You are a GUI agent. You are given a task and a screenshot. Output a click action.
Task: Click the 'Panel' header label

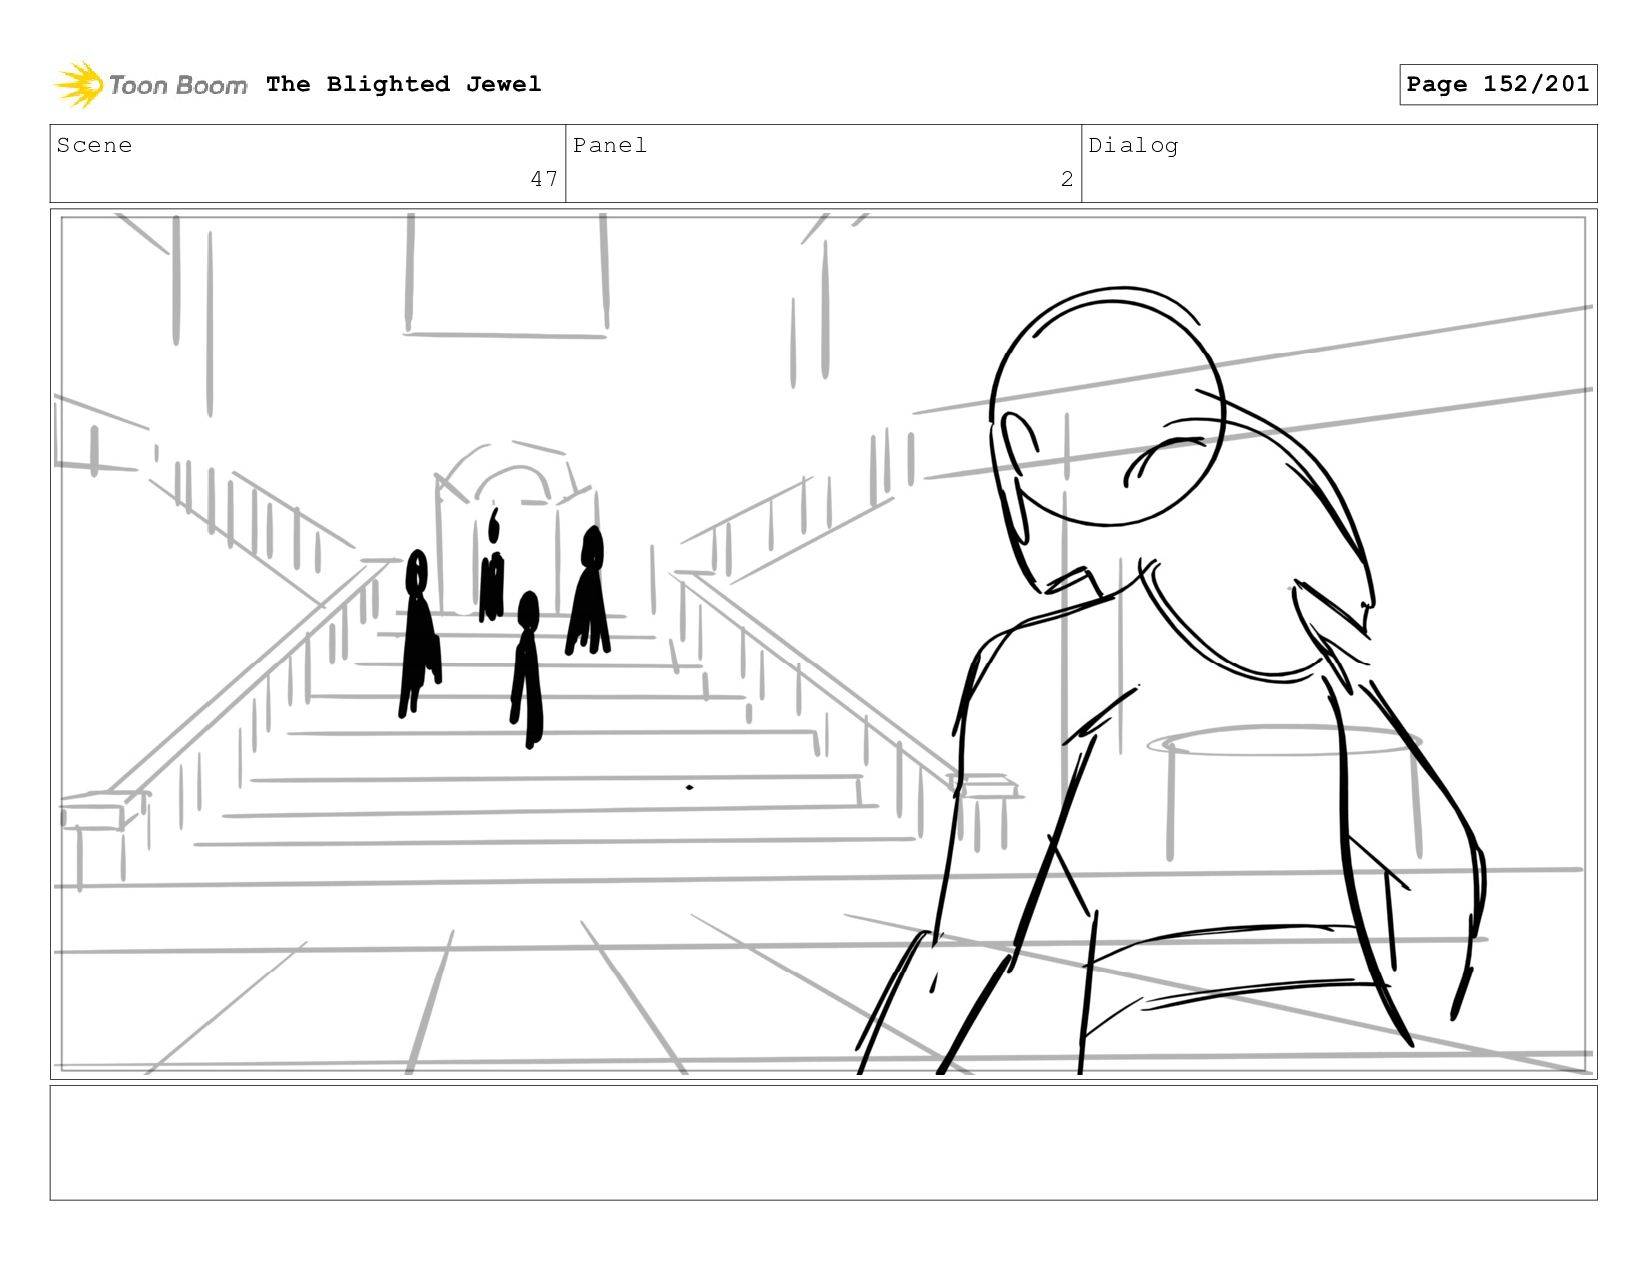click(610, 145)
